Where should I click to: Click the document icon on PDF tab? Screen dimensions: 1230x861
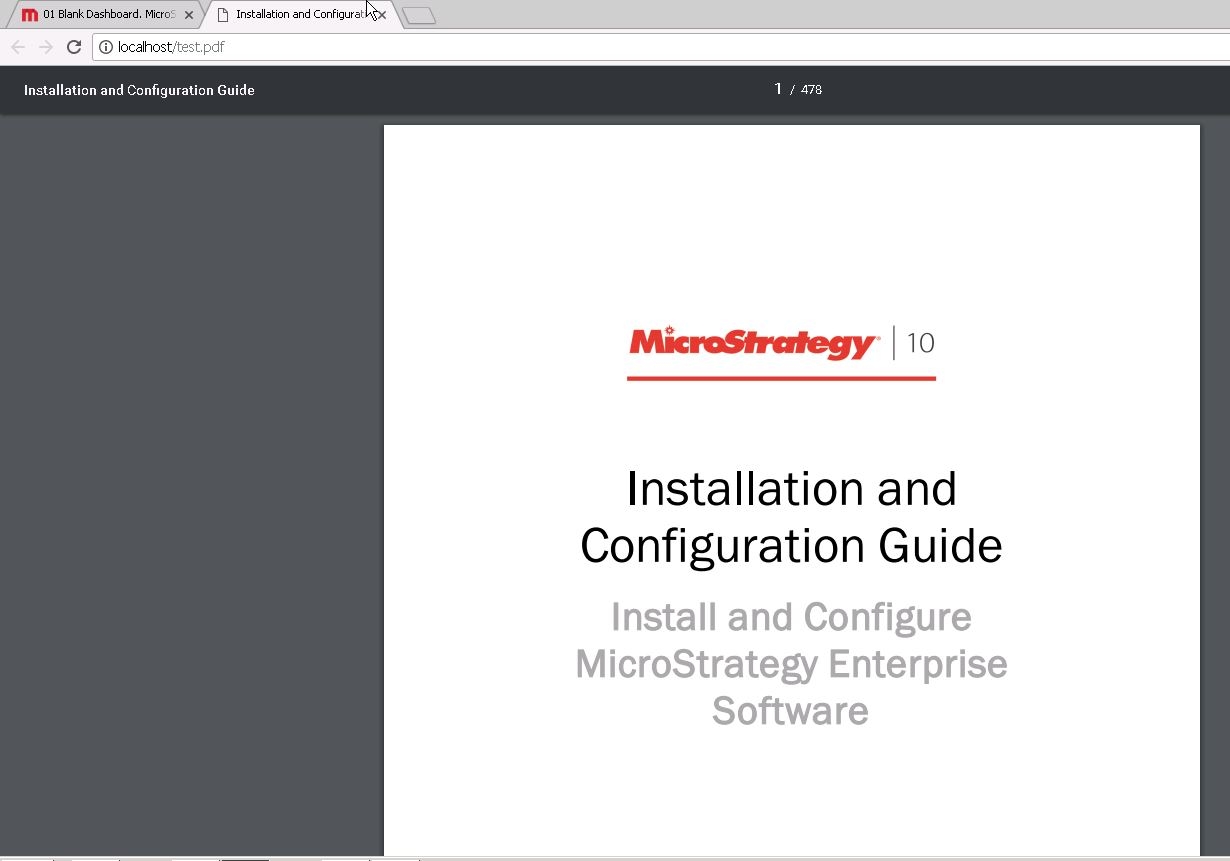click(223, 15)
